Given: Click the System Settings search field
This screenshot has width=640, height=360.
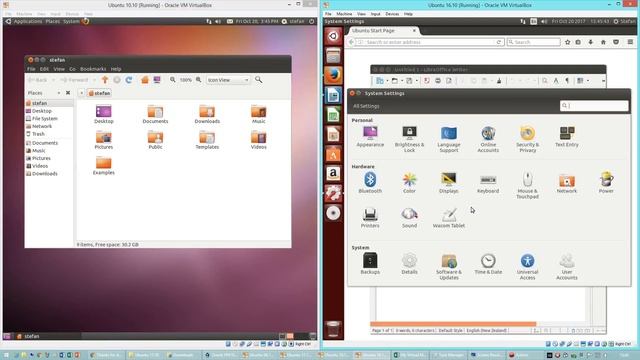Looking at the screenshot, I should click(594, 106).
